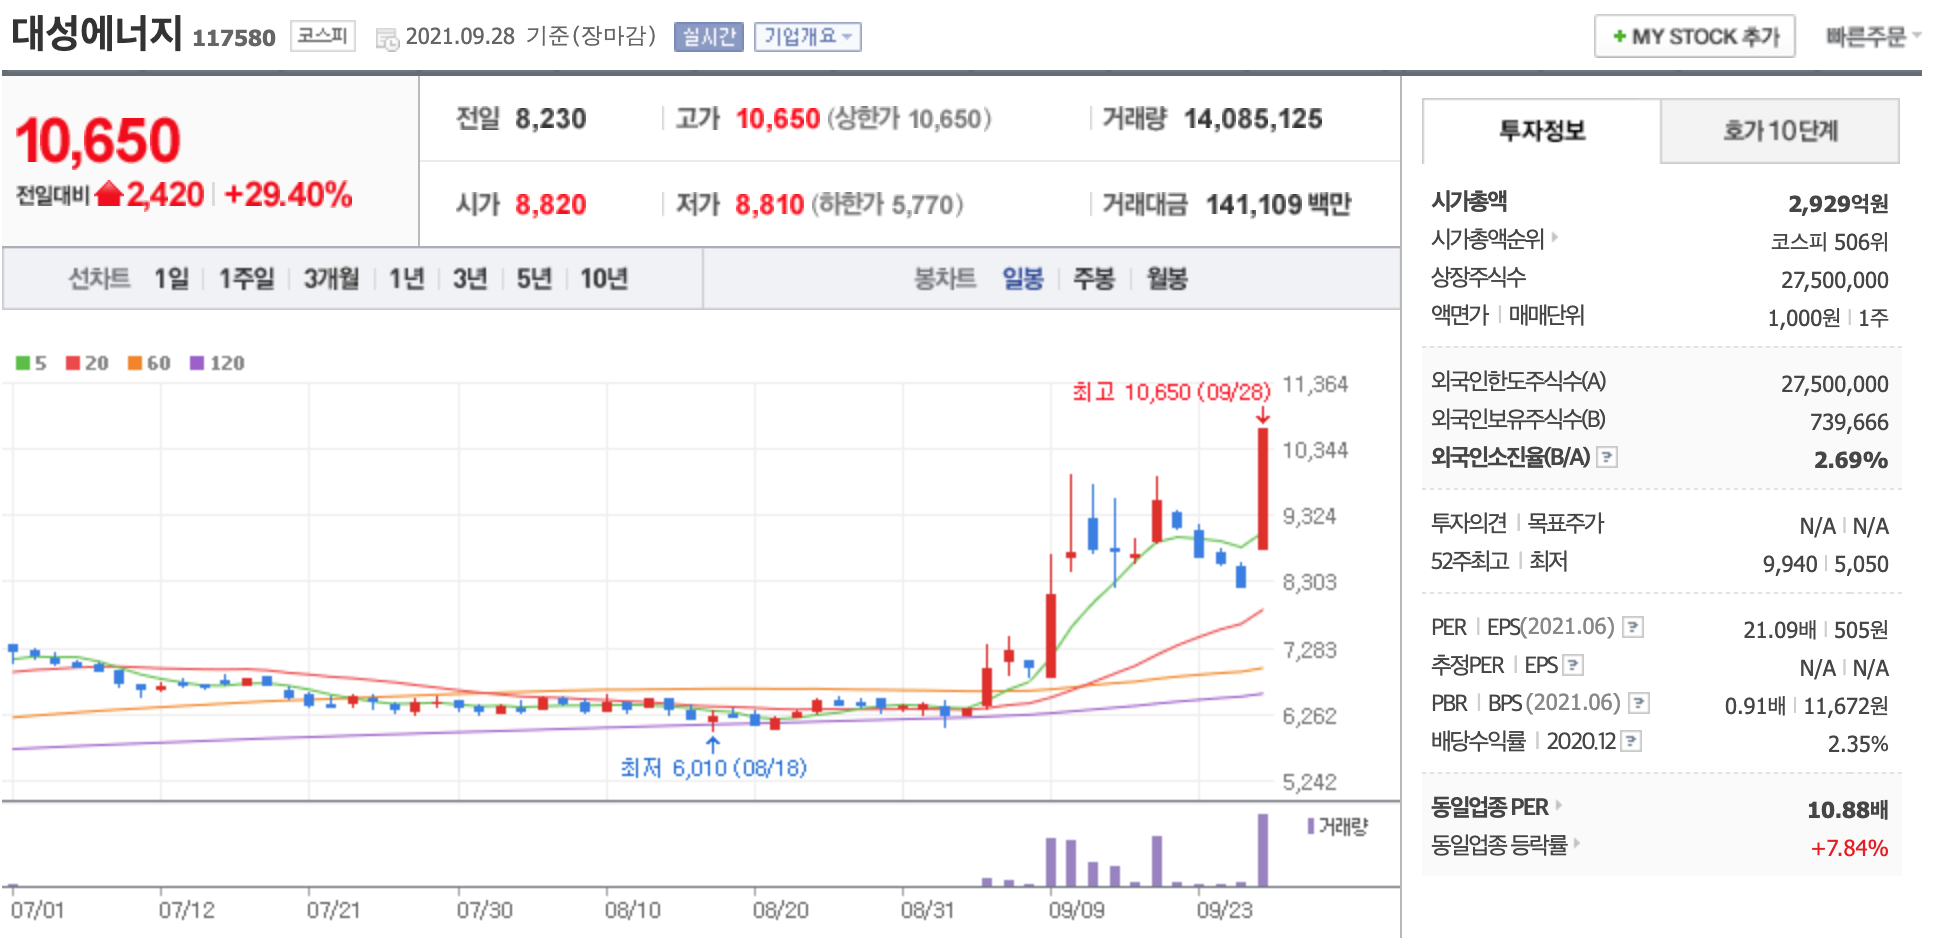The image size is (1938, 938).
Task: Click the stock code 117580
Action: coord(233,38)
